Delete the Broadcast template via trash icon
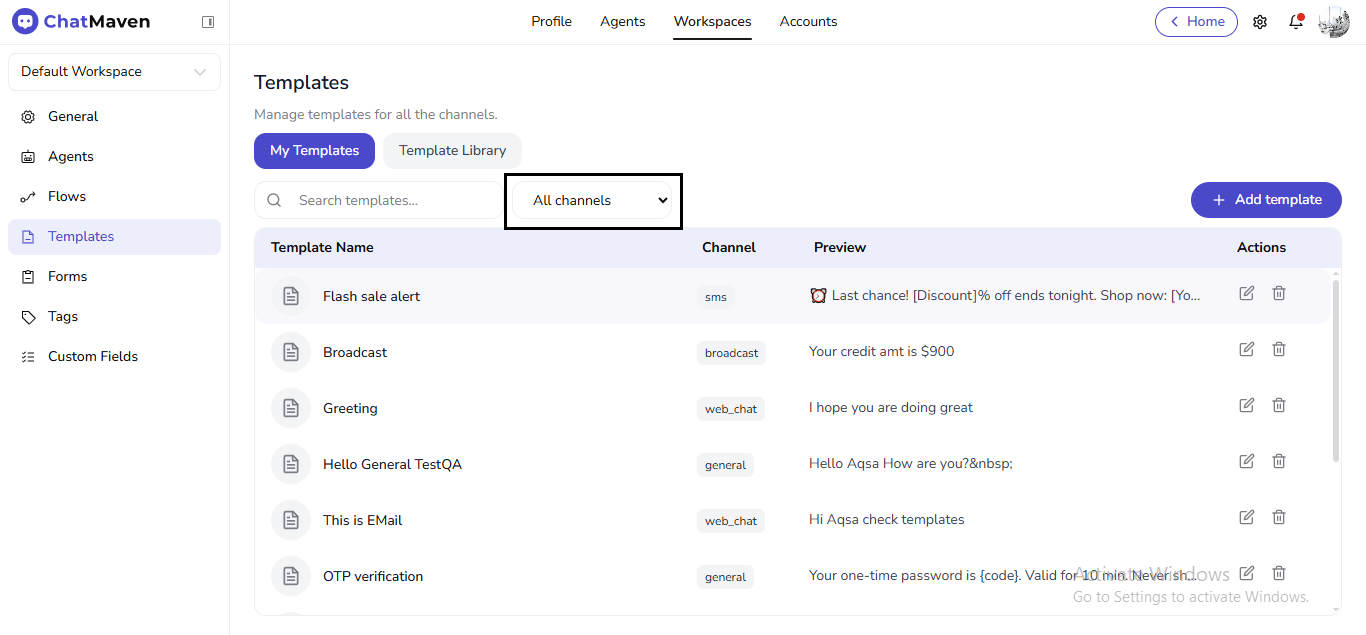Screen dimensions: 1366x635 click(1278, 349)
